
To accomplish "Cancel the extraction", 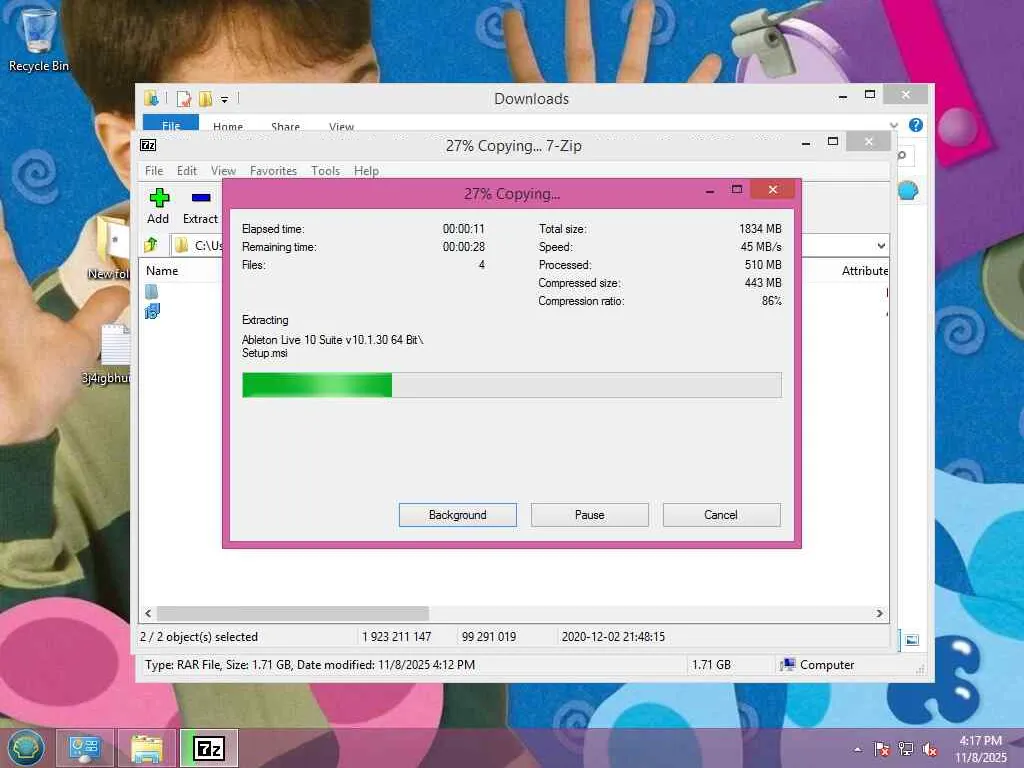I will point(721,515).
